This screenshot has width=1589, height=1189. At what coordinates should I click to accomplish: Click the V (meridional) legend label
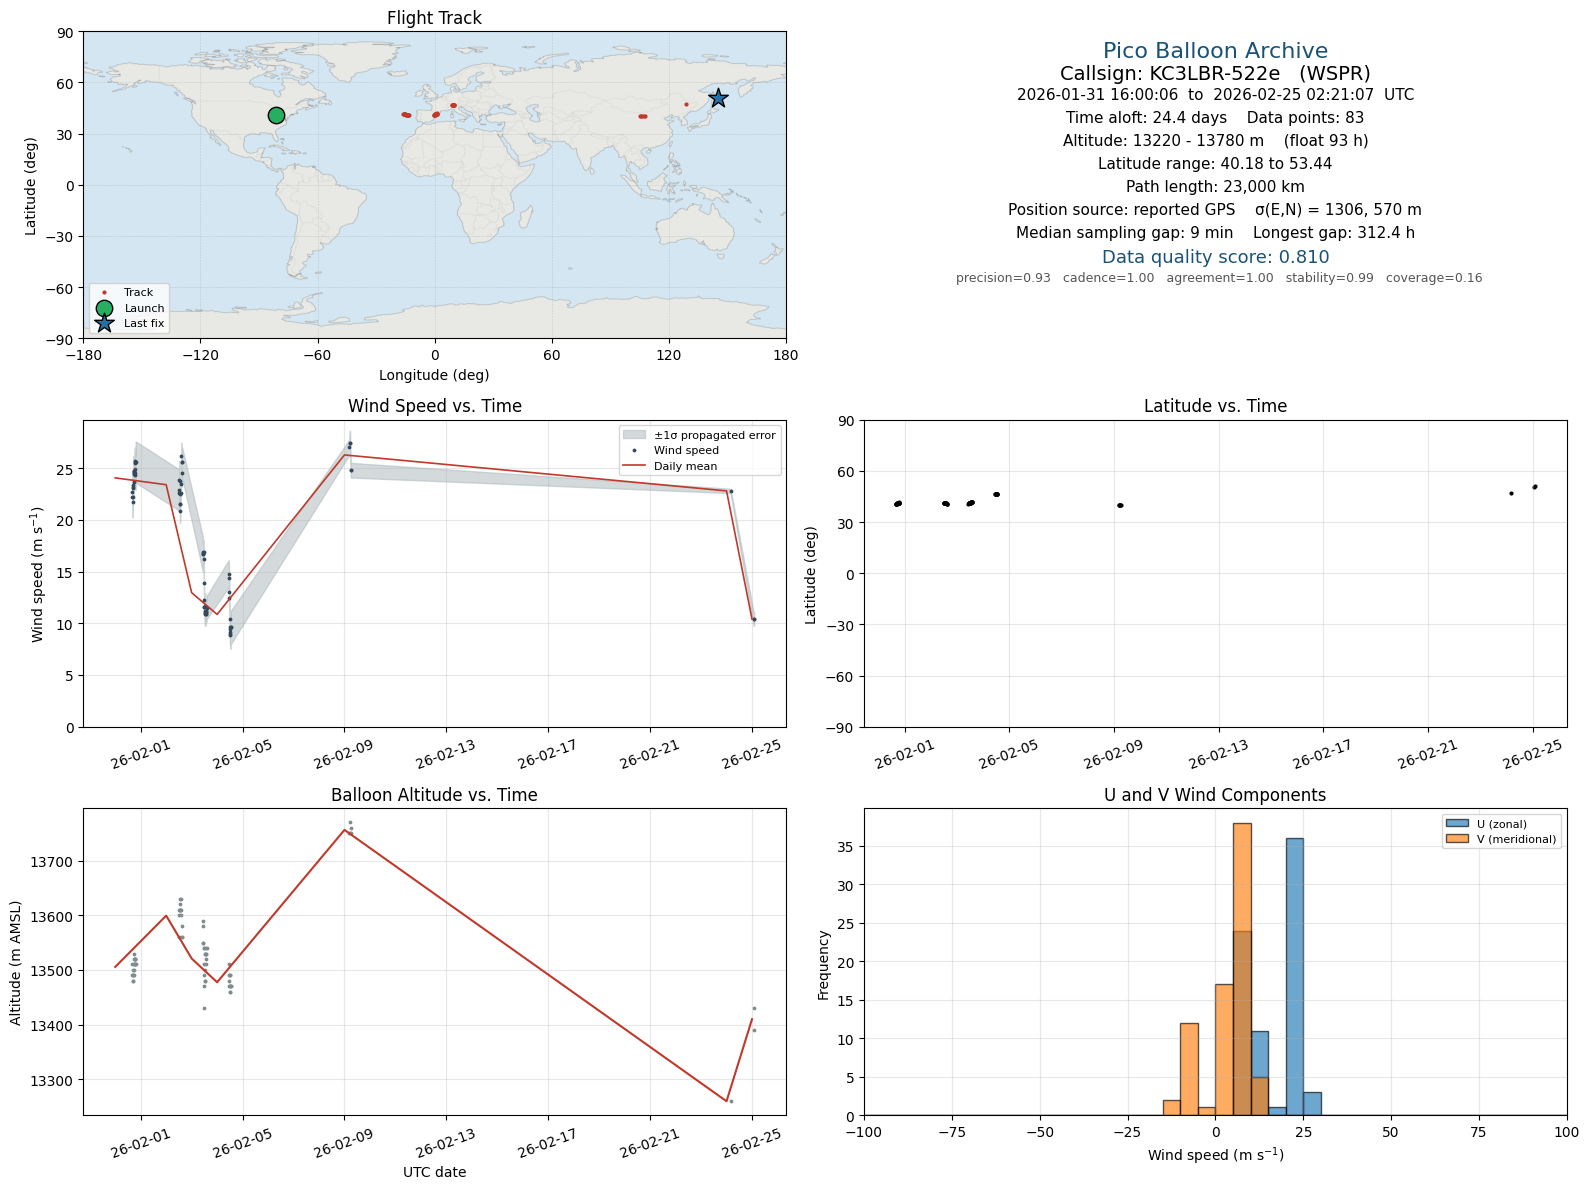coord(1516,839)
